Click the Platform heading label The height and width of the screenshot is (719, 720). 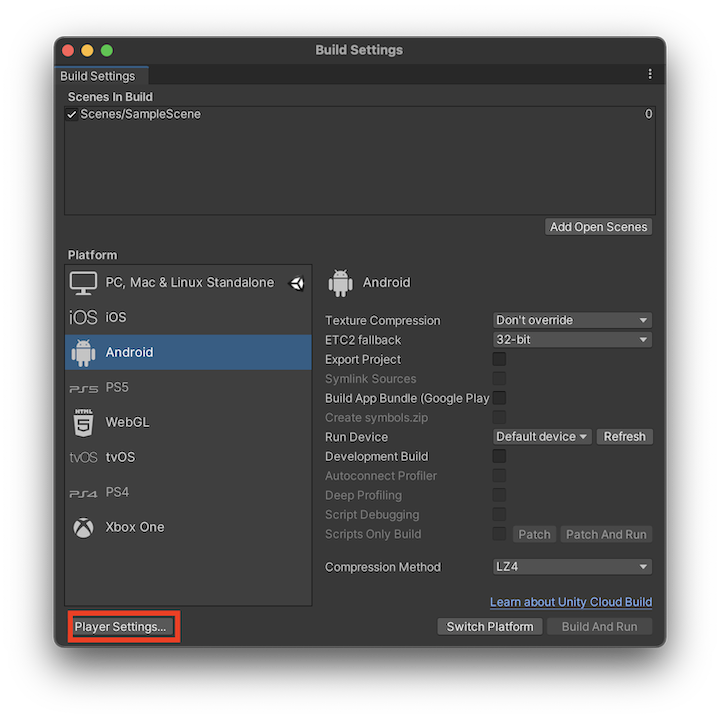click(92, 255)
